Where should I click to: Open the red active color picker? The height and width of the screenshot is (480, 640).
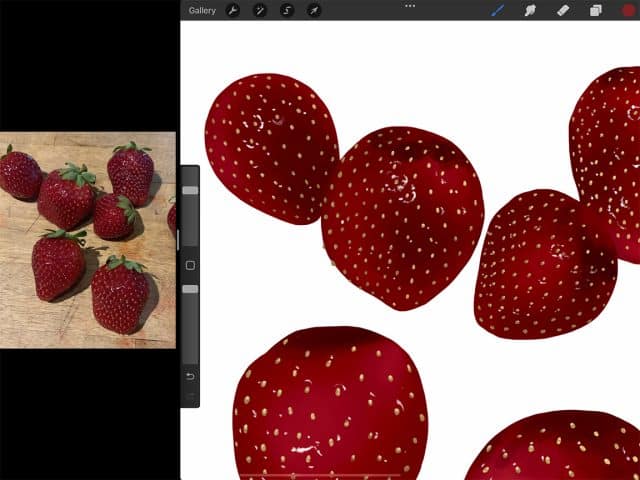click(629, 11)
